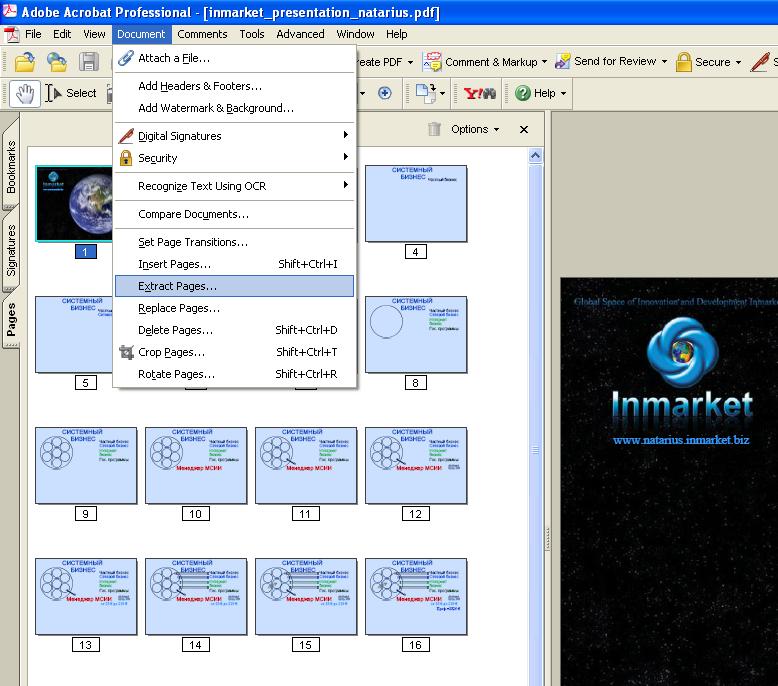The height and width of the screenshot is (686, 778).
Task: Choose Attach a File menu item
Action: click(x=234, y=58)
